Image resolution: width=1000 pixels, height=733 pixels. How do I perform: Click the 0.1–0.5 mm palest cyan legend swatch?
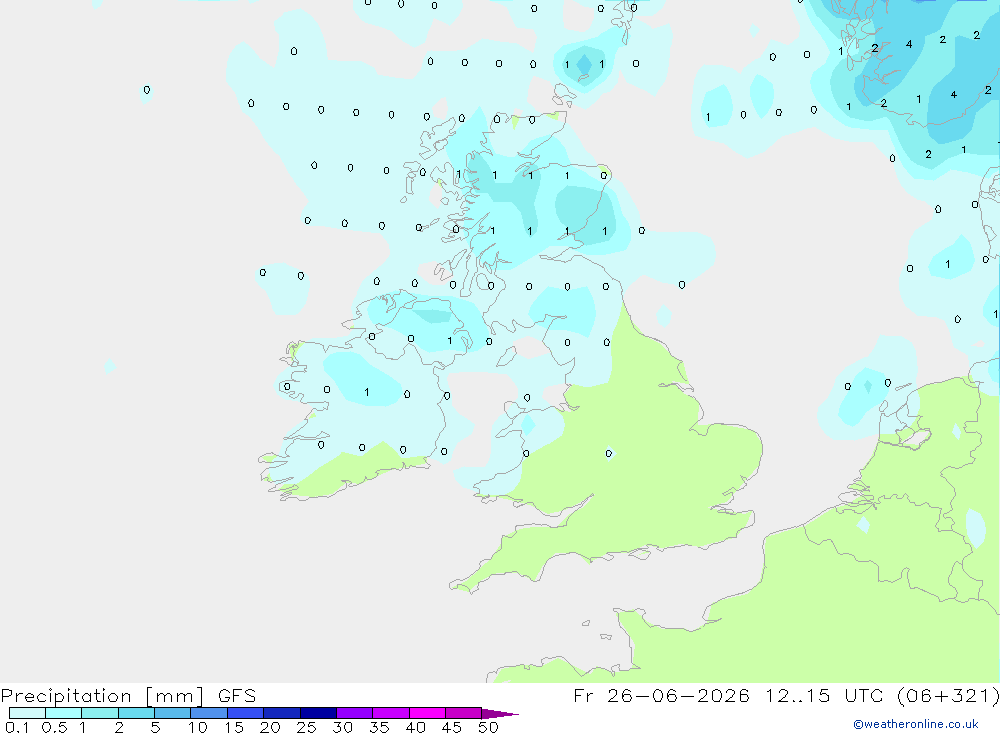click(27, 713)
